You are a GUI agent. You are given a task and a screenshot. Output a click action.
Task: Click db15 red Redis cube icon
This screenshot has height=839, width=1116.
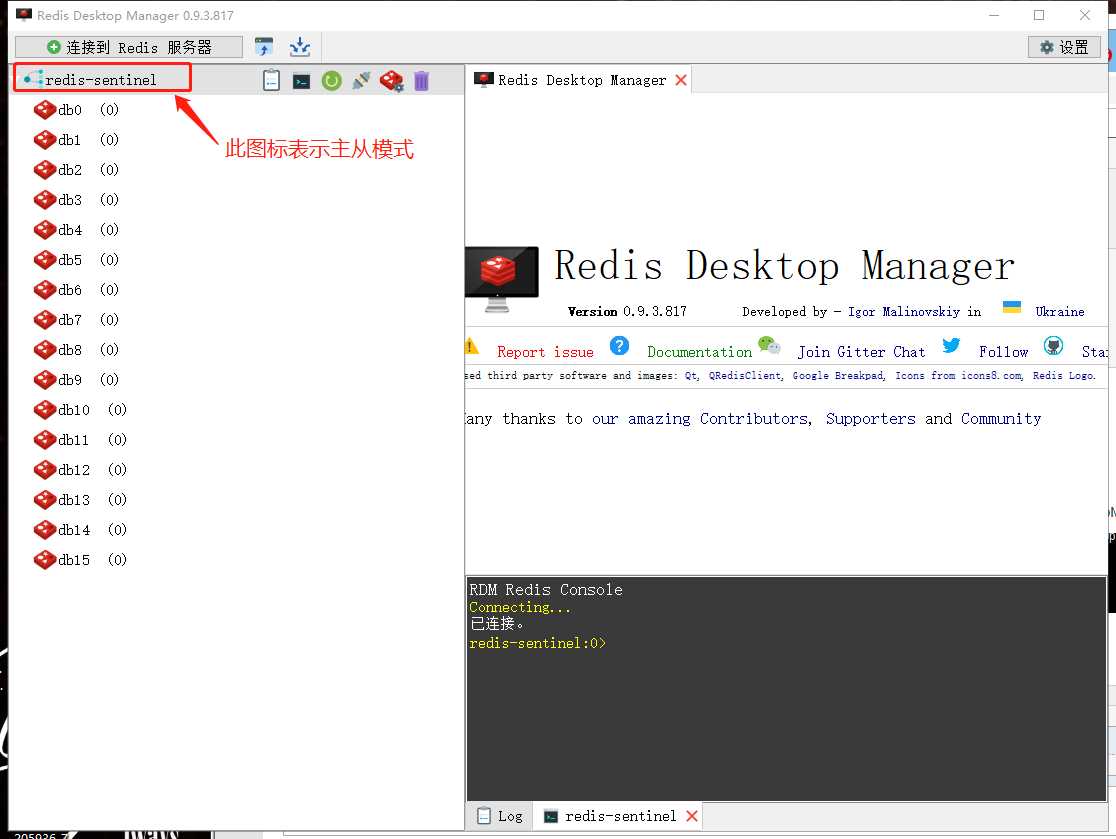point(45,560)
